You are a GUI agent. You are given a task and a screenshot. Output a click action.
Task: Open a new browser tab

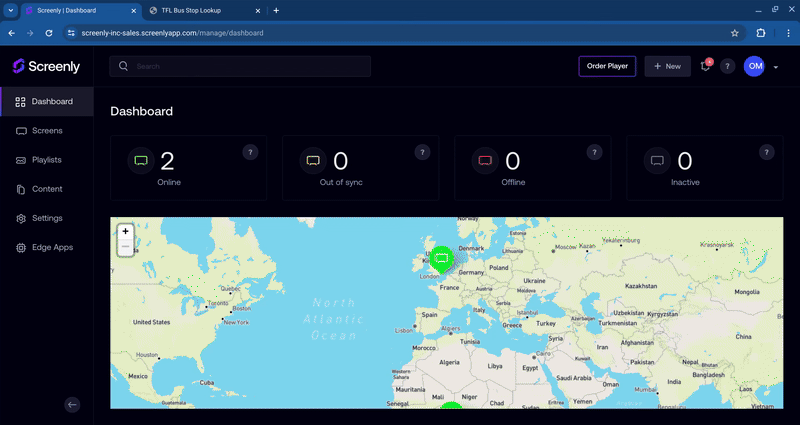(x=276, y=10)
